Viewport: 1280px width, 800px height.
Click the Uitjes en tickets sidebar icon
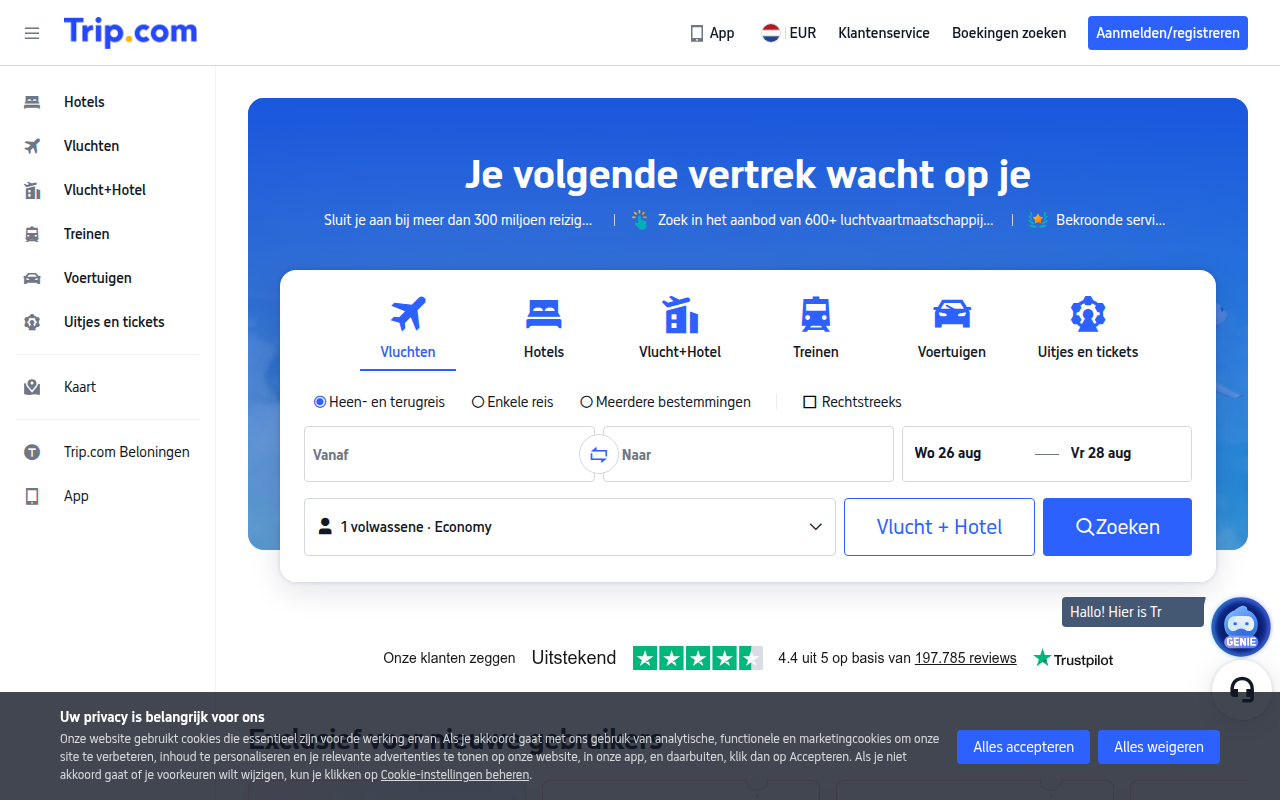(32, 322)
